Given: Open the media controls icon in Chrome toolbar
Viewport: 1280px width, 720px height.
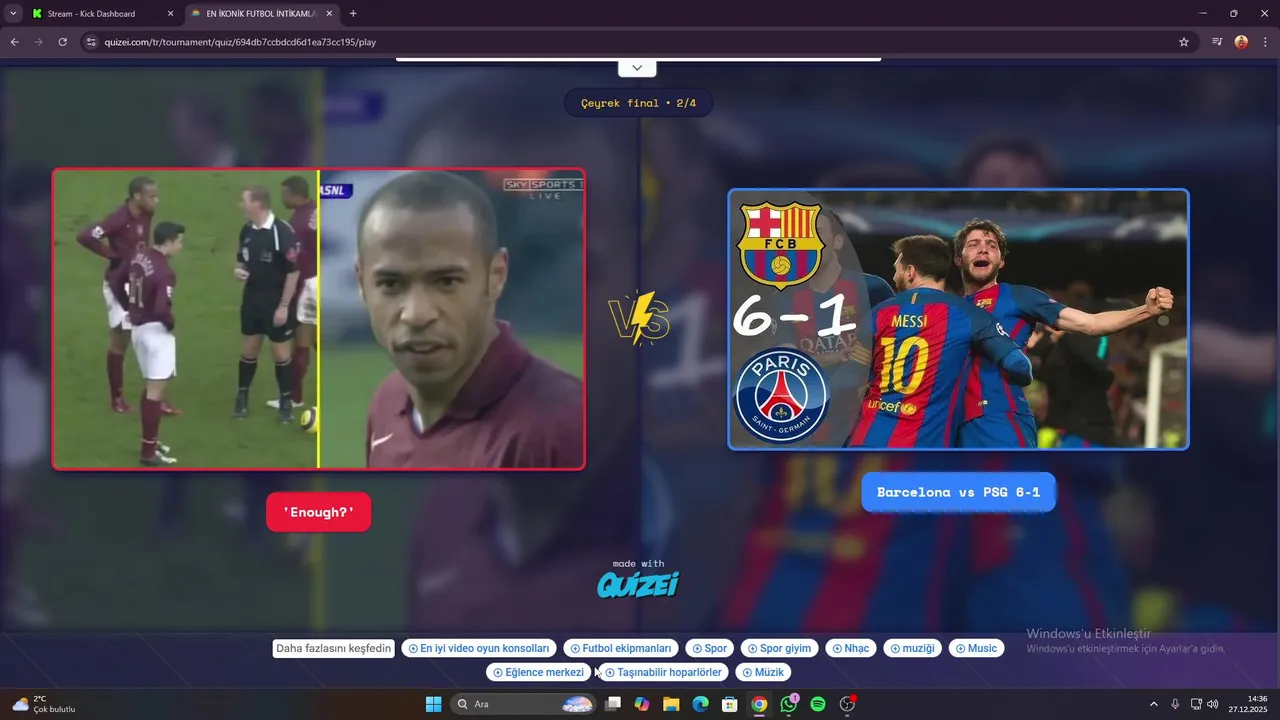Looking at the screenshot, I should 1217,42.
